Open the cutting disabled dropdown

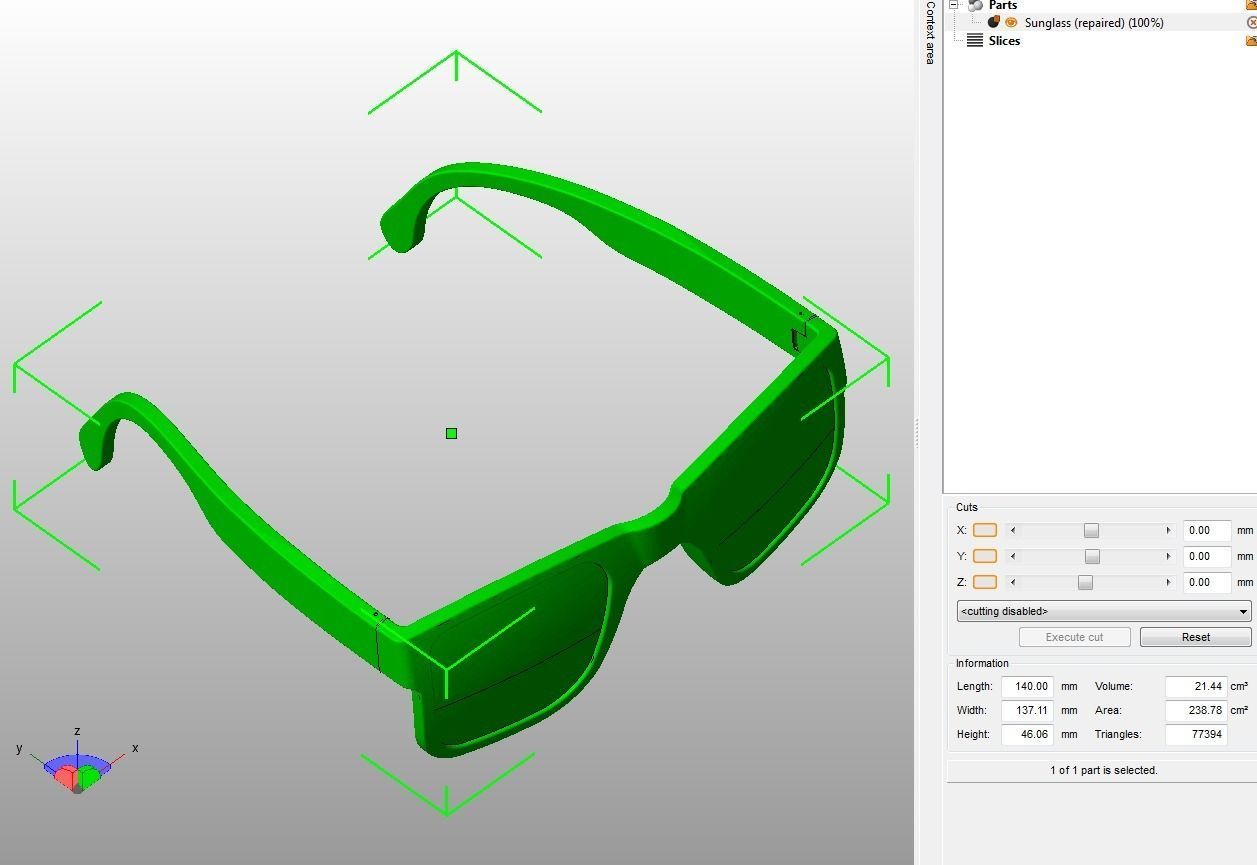point(1104,611)
